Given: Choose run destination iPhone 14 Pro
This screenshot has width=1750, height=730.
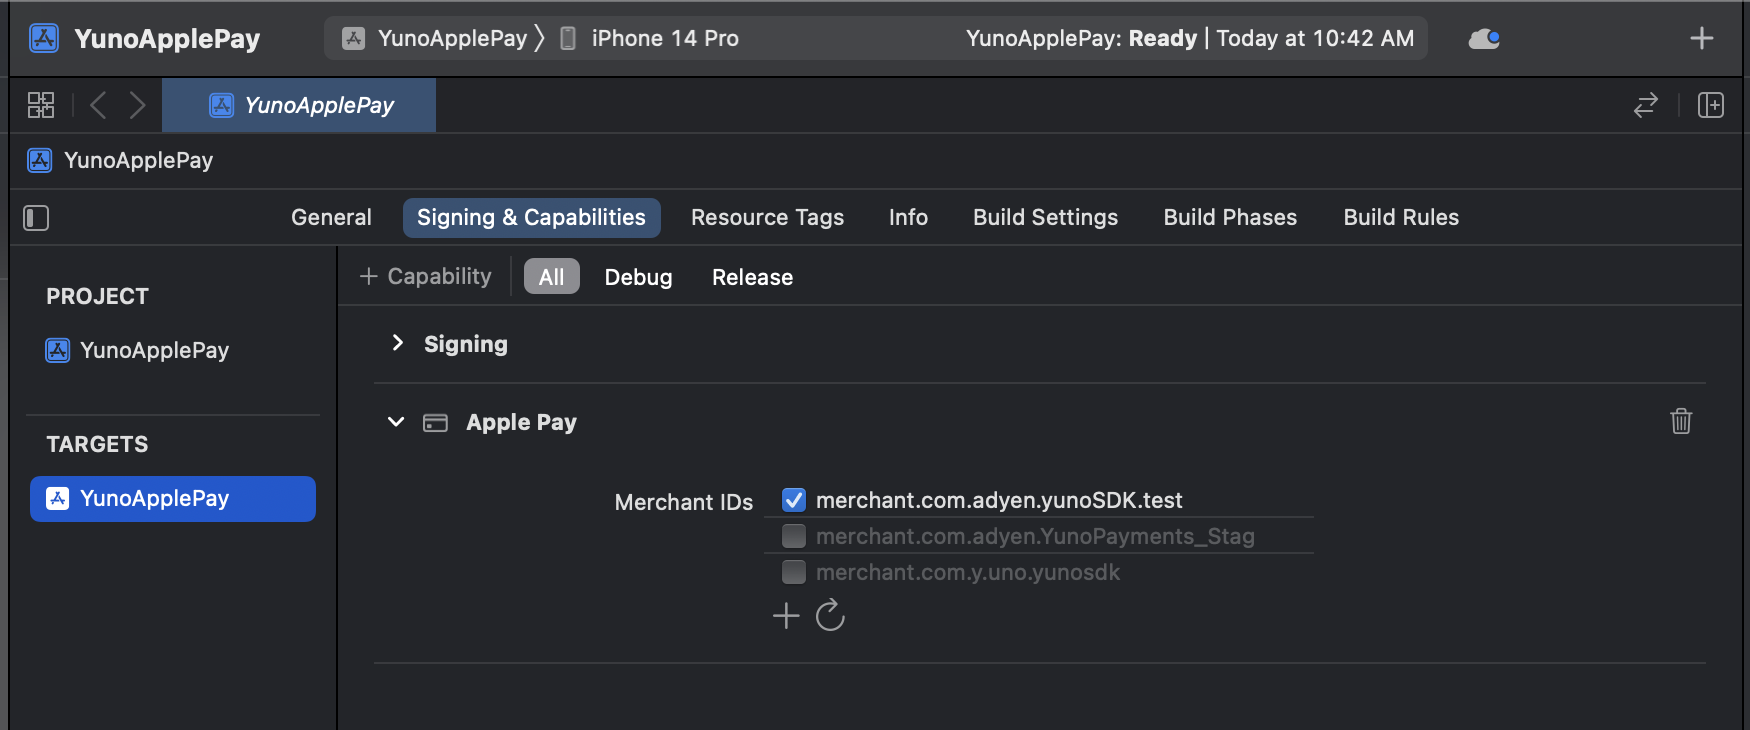Looking at the screenshot, I should (x=649, y=38).
